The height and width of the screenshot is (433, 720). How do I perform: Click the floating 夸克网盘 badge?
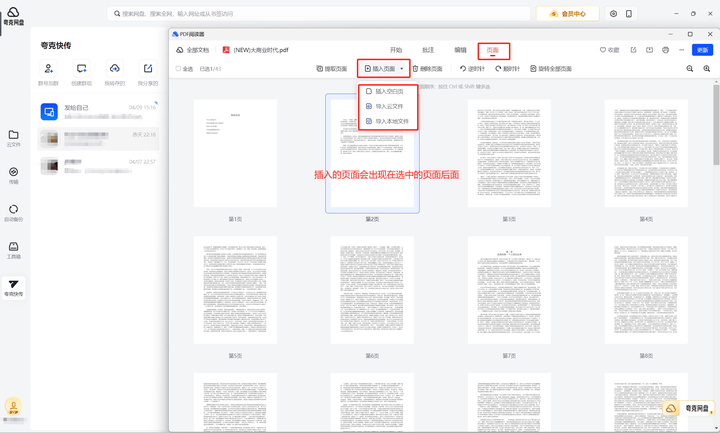pos(688,408)
